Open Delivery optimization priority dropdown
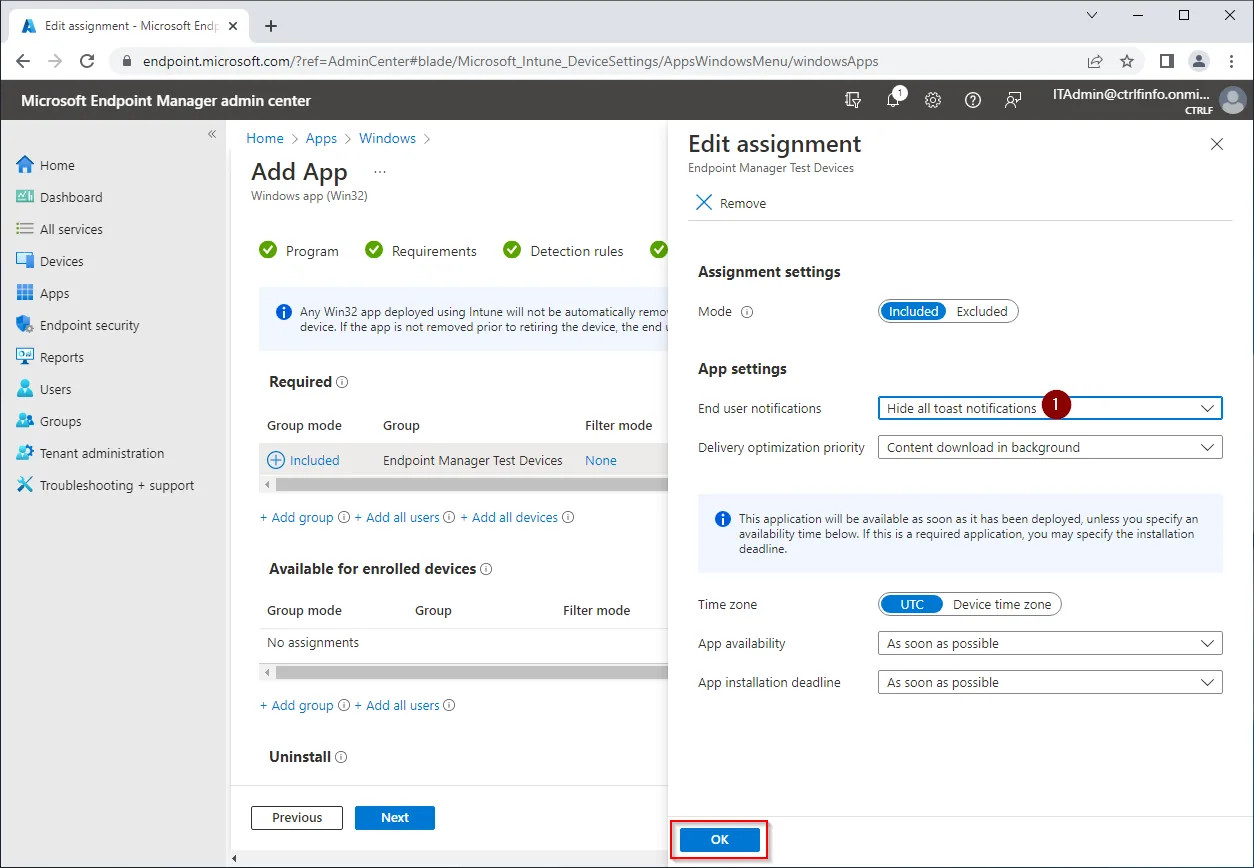The image size is (1254, 868). (x=1050, y=447)
